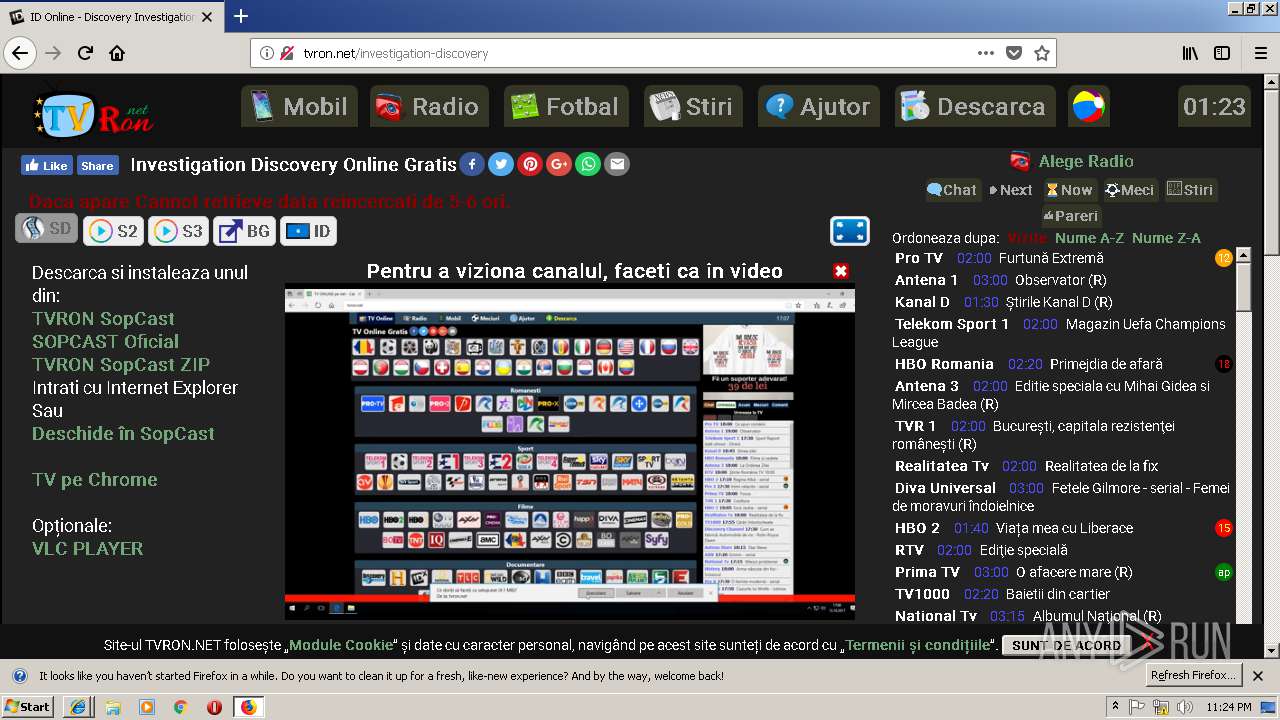Dismiss the Firefox refresh notification bar
The width and height of the screenshot is (1280, 720).
(x=1258, y=675)
